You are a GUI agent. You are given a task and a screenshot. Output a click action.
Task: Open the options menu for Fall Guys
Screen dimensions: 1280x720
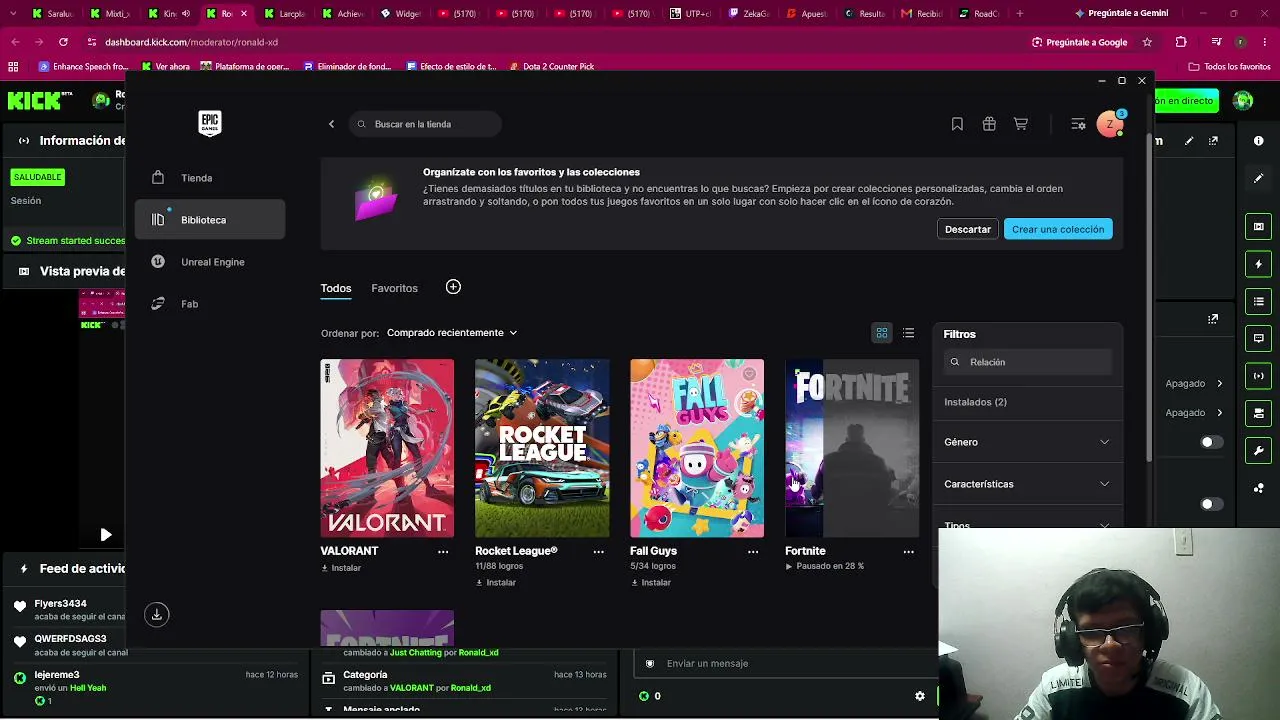pos(753,551)
